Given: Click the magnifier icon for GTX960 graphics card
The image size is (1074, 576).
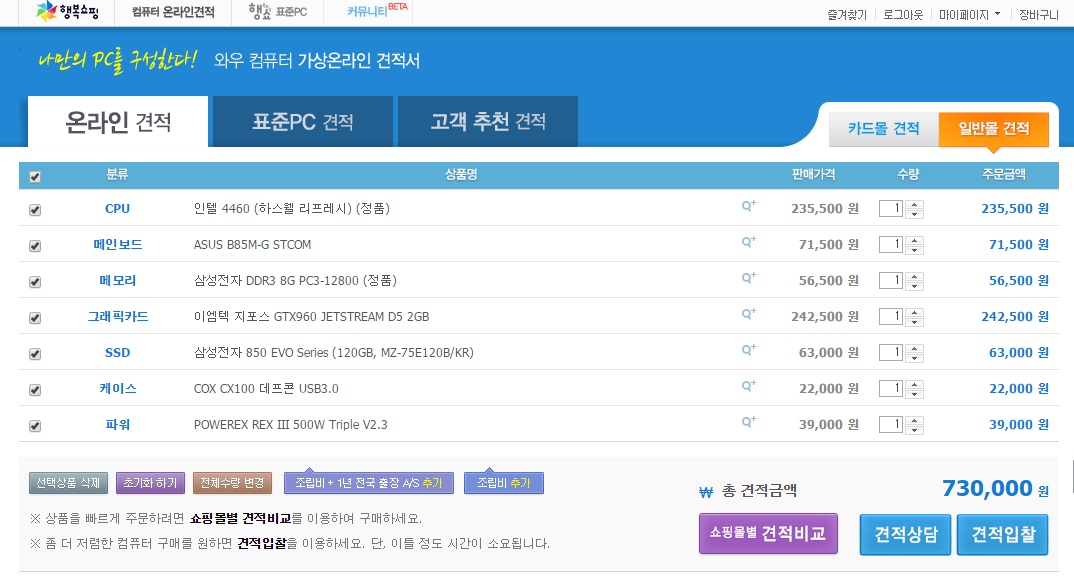Looking at the screenshot, I should [748, 315].
